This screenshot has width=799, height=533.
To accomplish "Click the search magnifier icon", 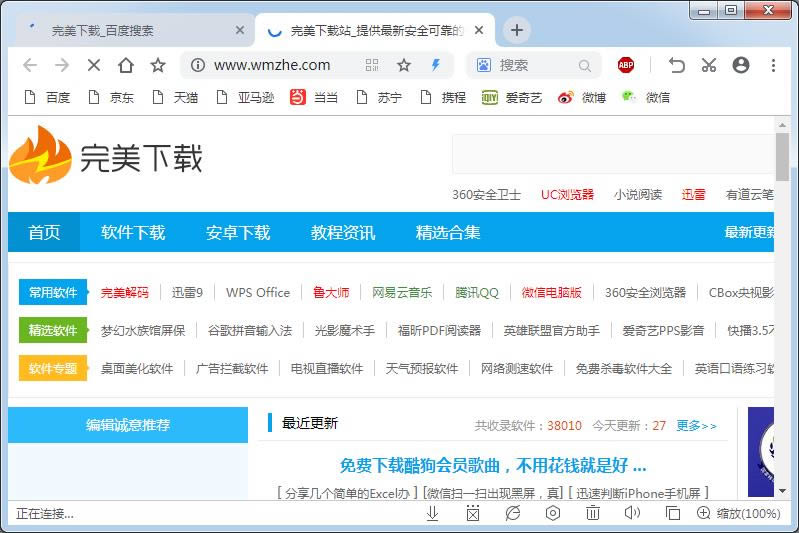I will click(x=585, y=65).
